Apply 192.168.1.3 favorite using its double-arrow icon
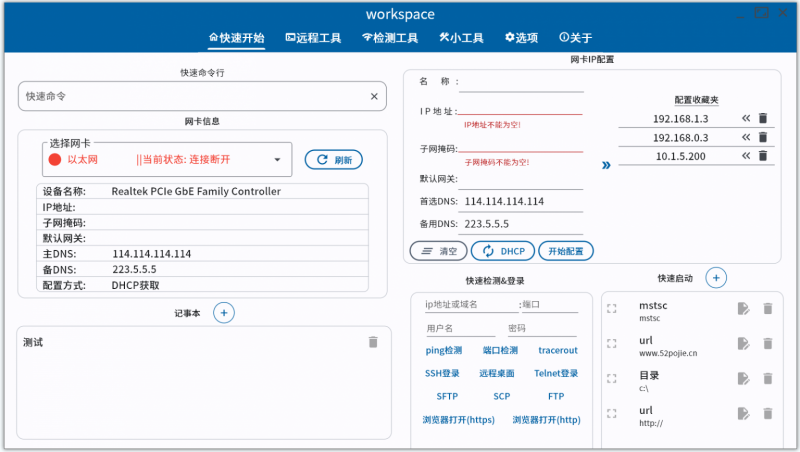This screenshot has width=800, height=452. [x=746, y=118]
